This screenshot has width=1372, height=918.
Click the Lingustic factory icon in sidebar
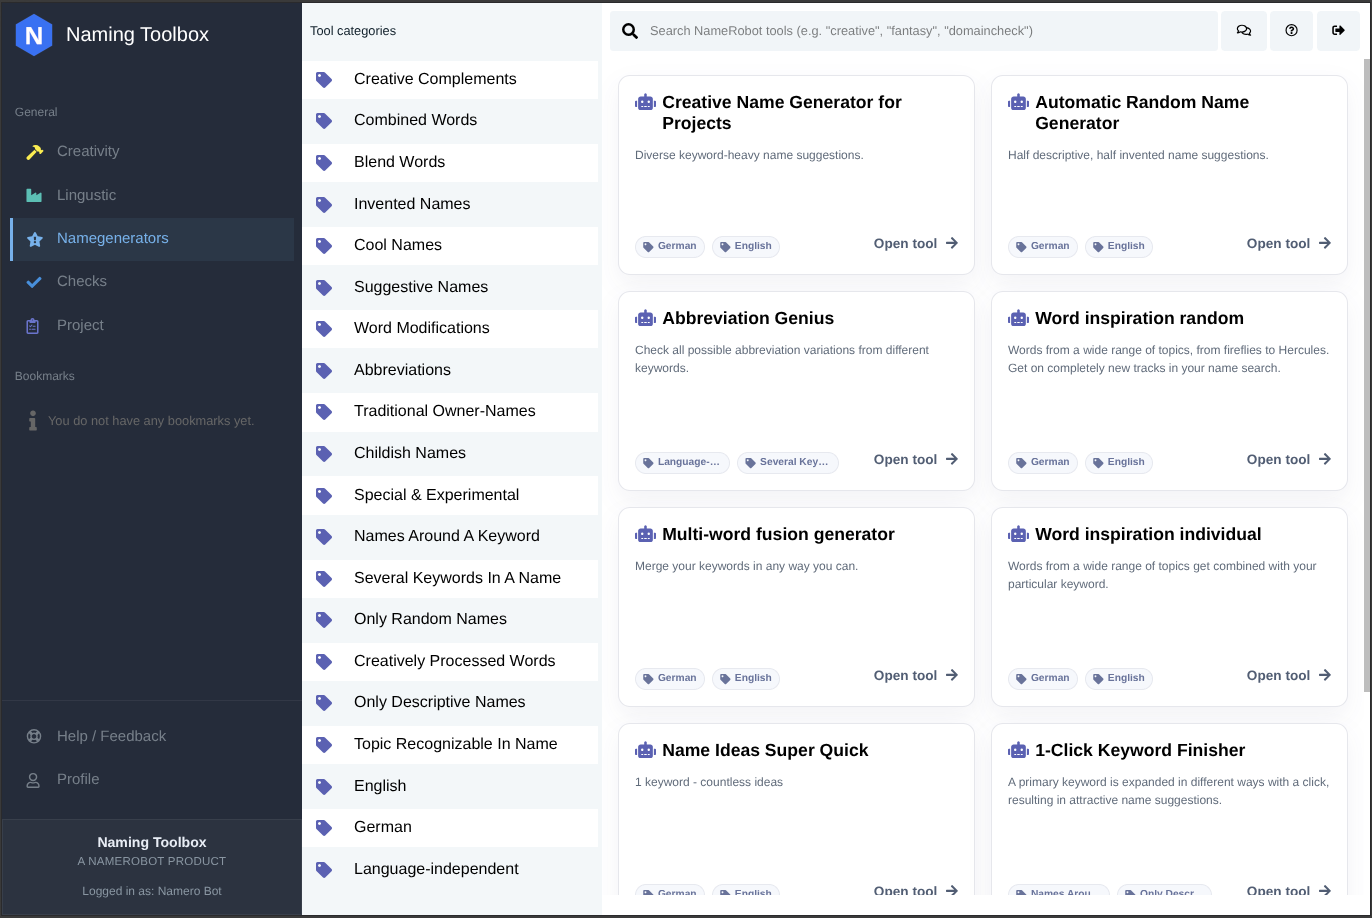(x=34, y=196)
